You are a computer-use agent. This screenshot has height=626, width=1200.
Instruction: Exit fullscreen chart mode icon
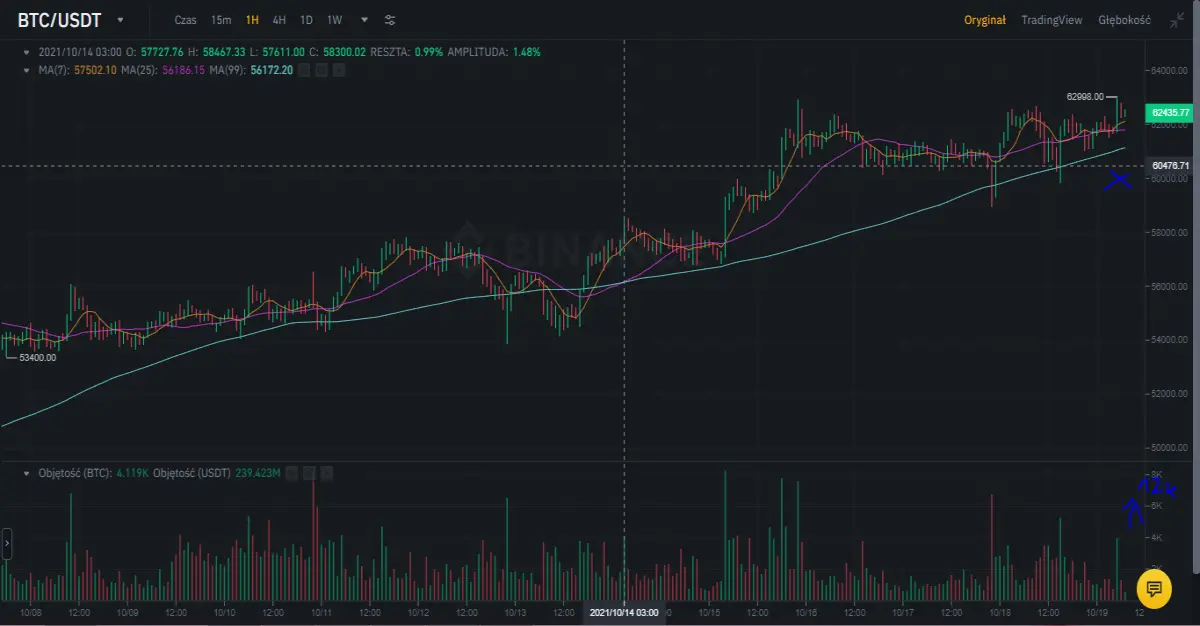[x=1176, y=20]
